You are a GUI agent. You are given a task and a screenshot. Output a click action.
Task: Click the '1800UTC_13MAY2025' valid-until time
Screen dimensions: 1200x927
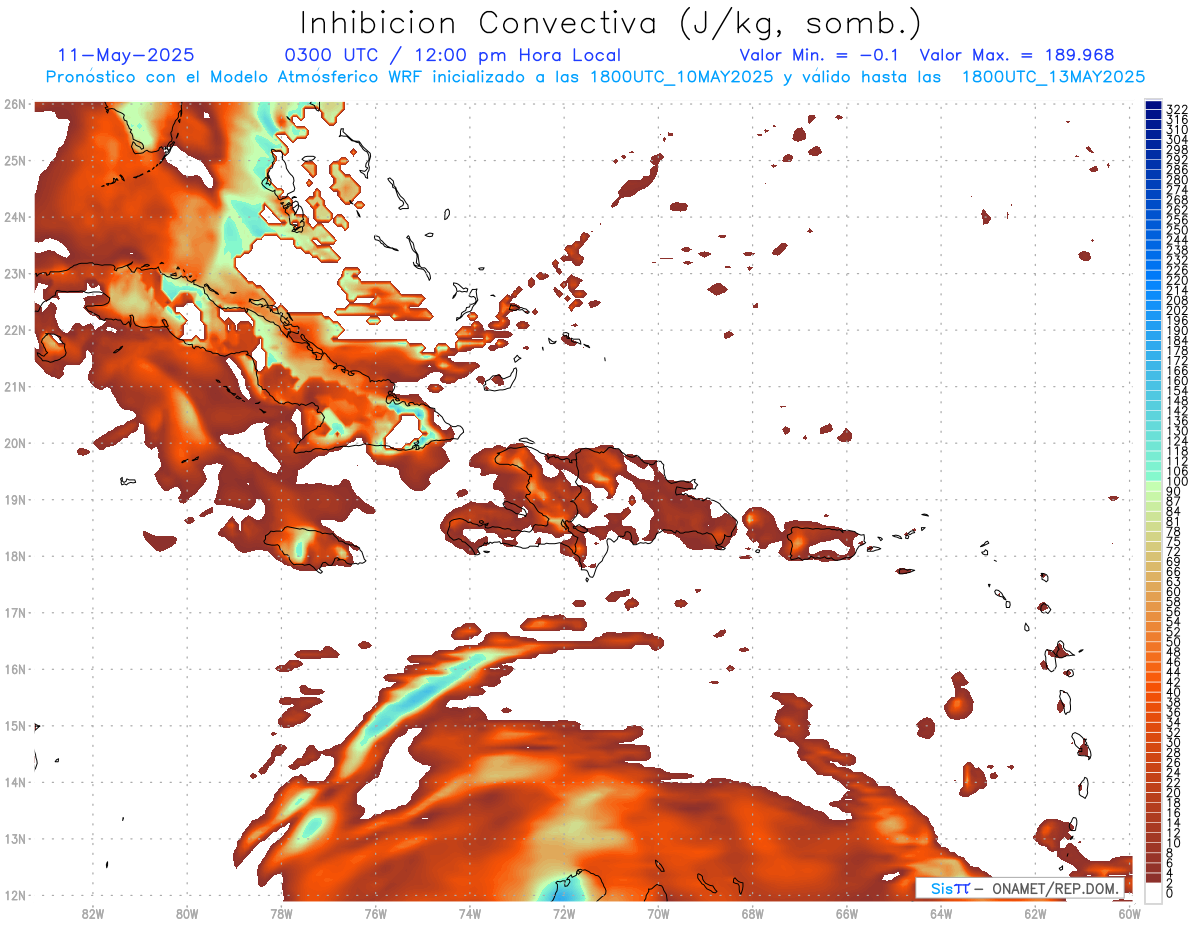pos(1053,77)
